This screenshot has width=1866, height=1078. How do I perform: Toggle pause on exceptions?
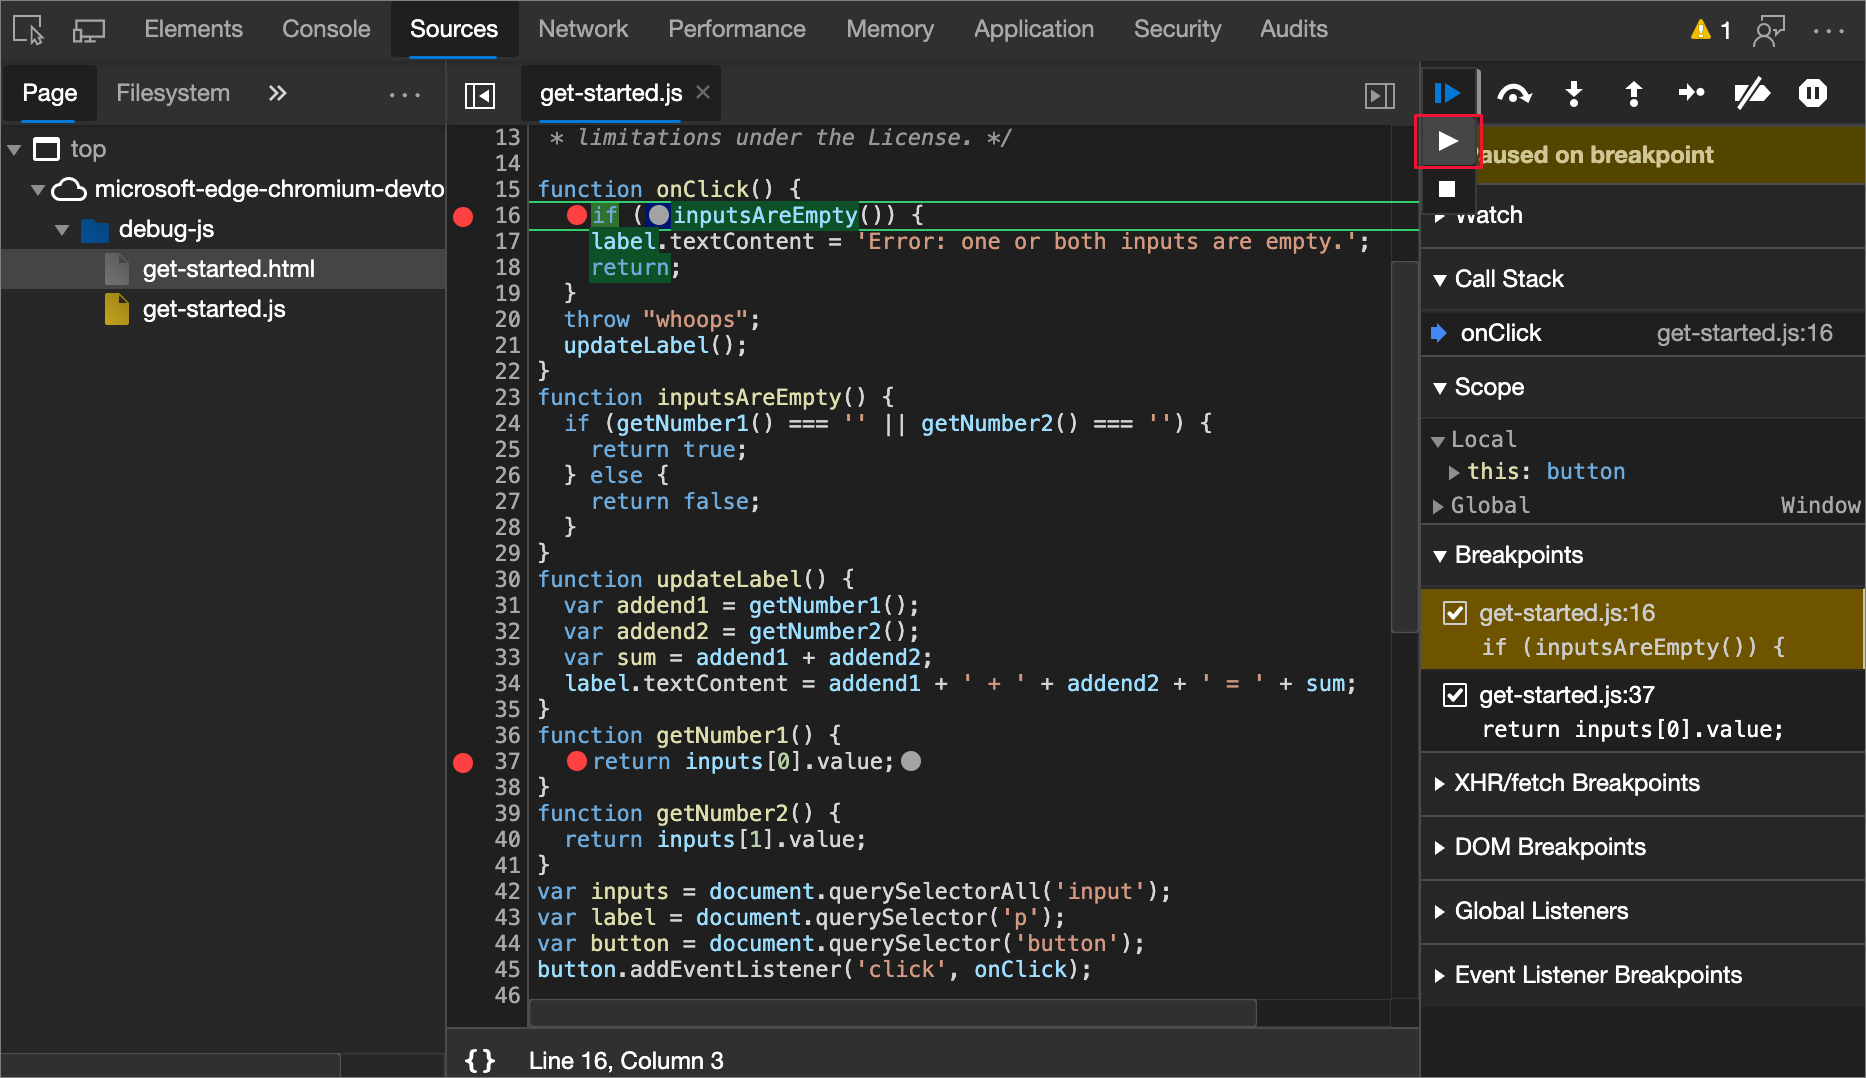[1813, 93]
